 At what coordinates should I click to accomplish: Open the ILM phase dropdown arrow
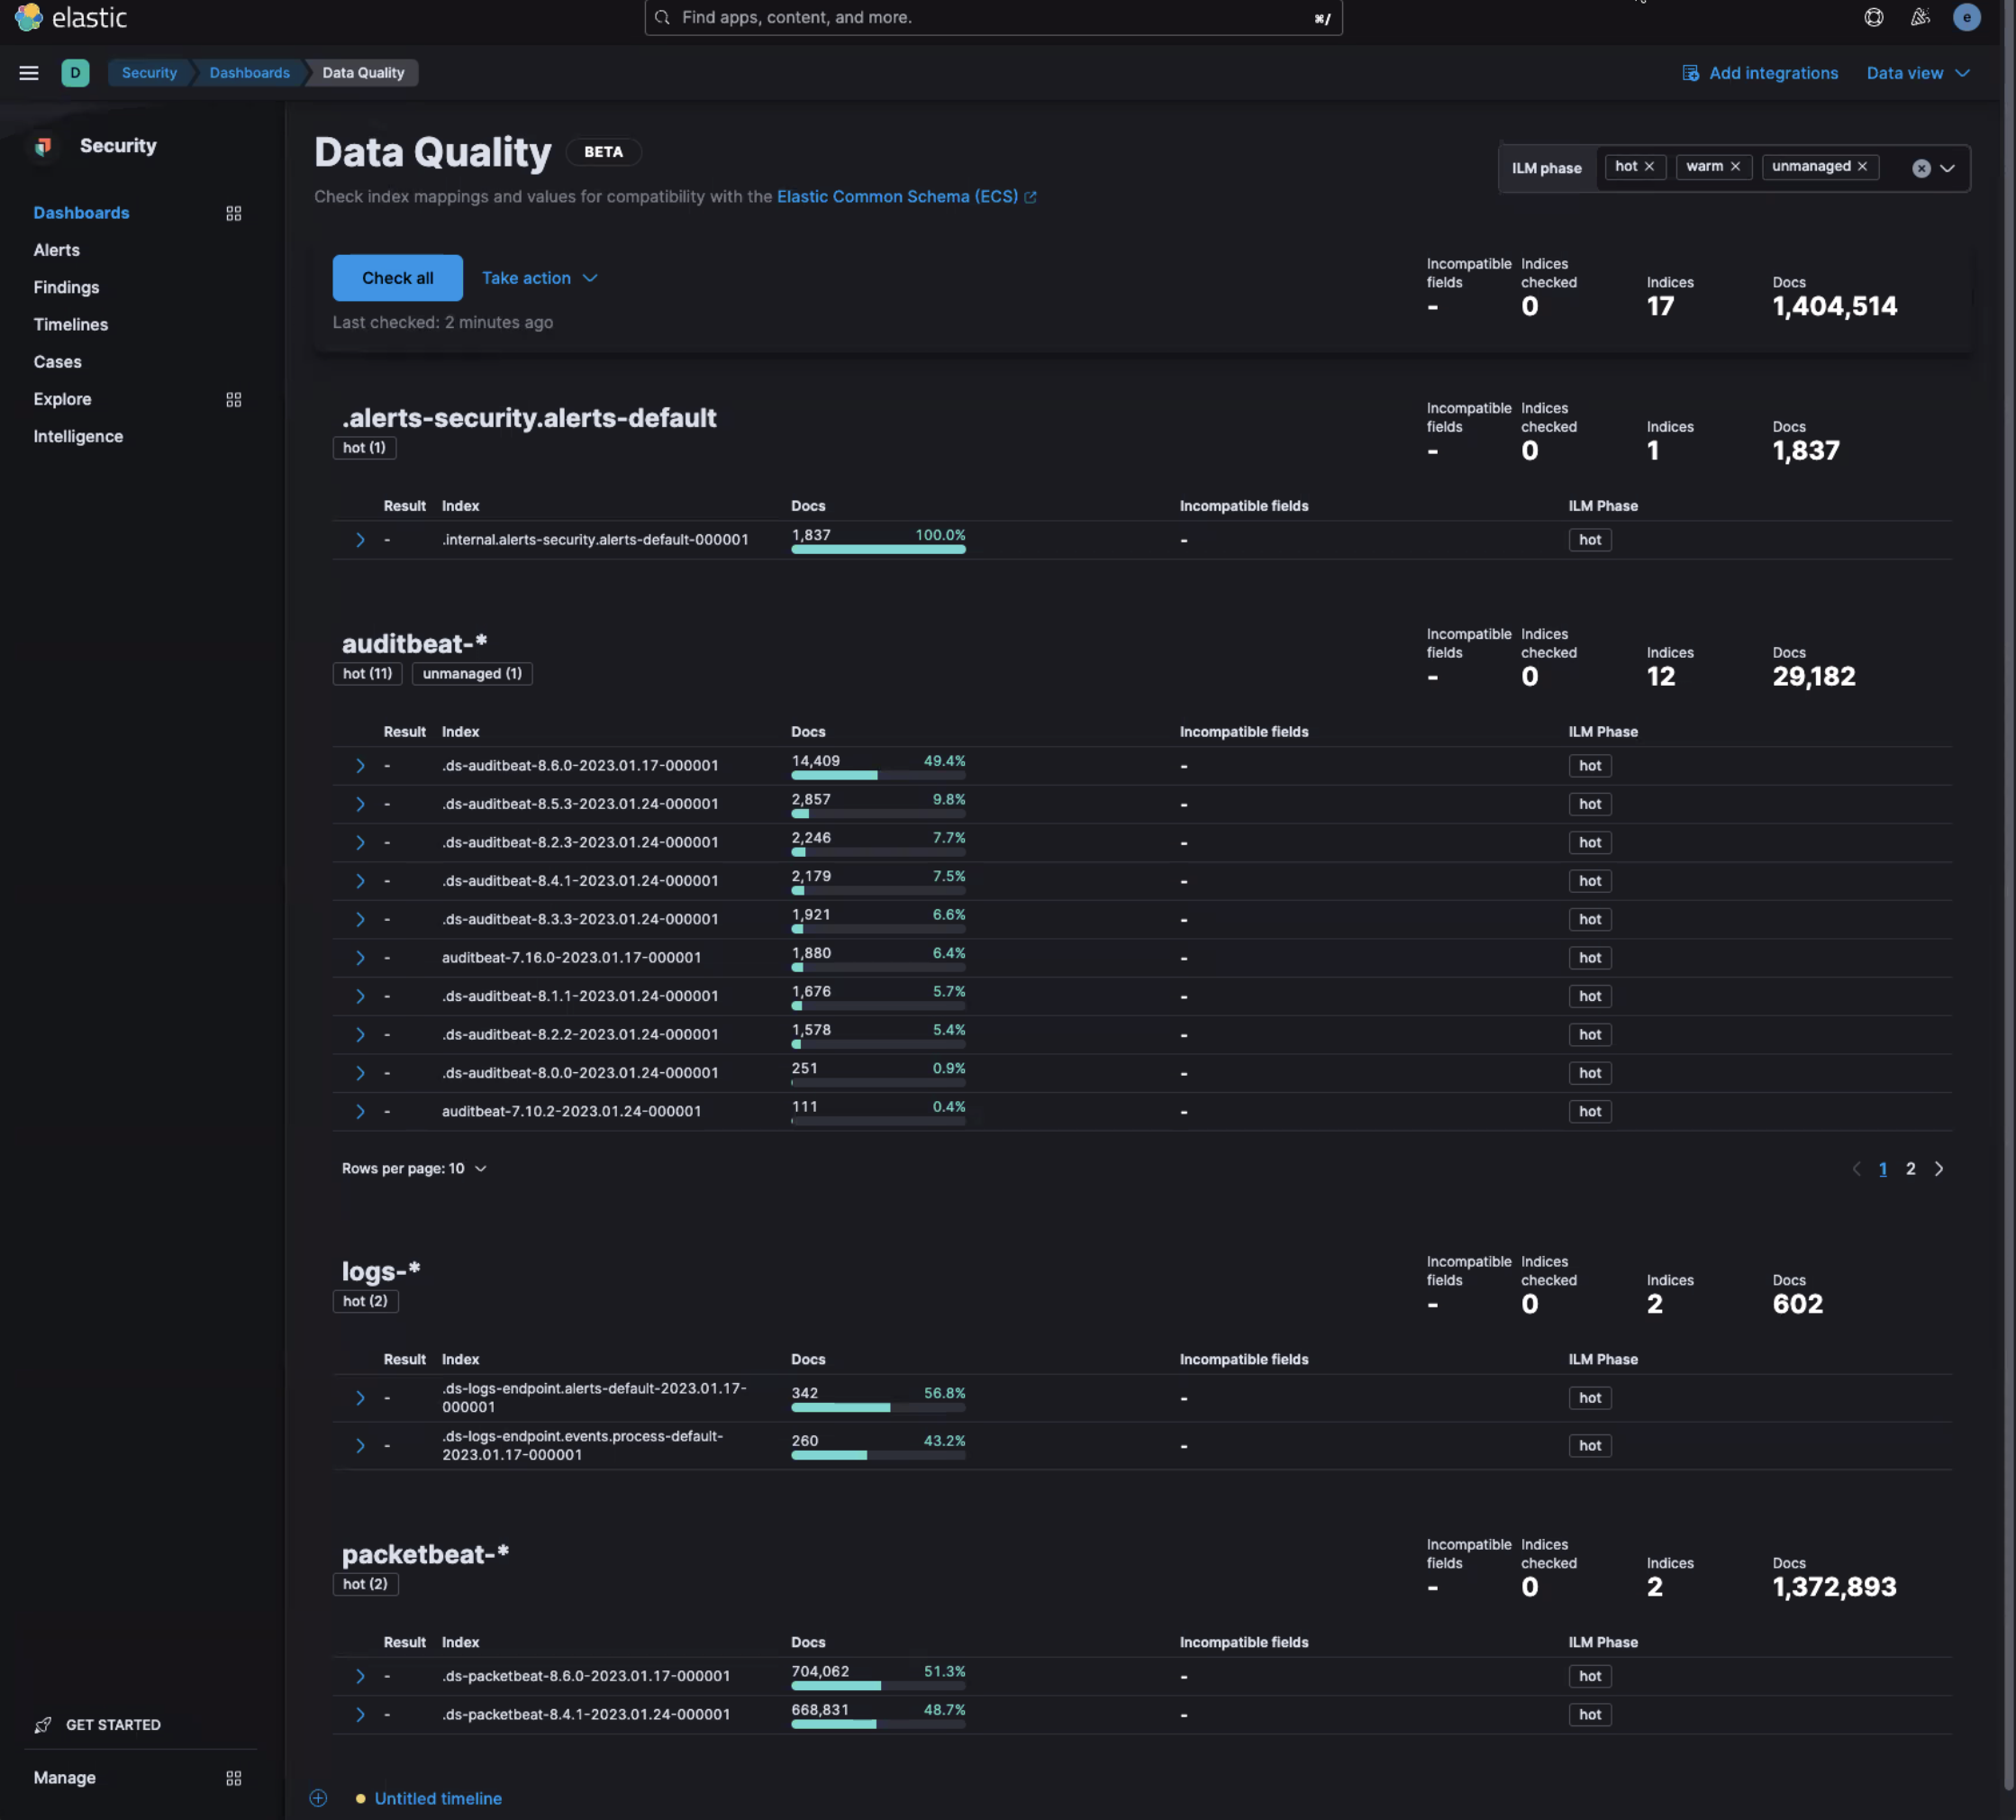[1947, 168]
